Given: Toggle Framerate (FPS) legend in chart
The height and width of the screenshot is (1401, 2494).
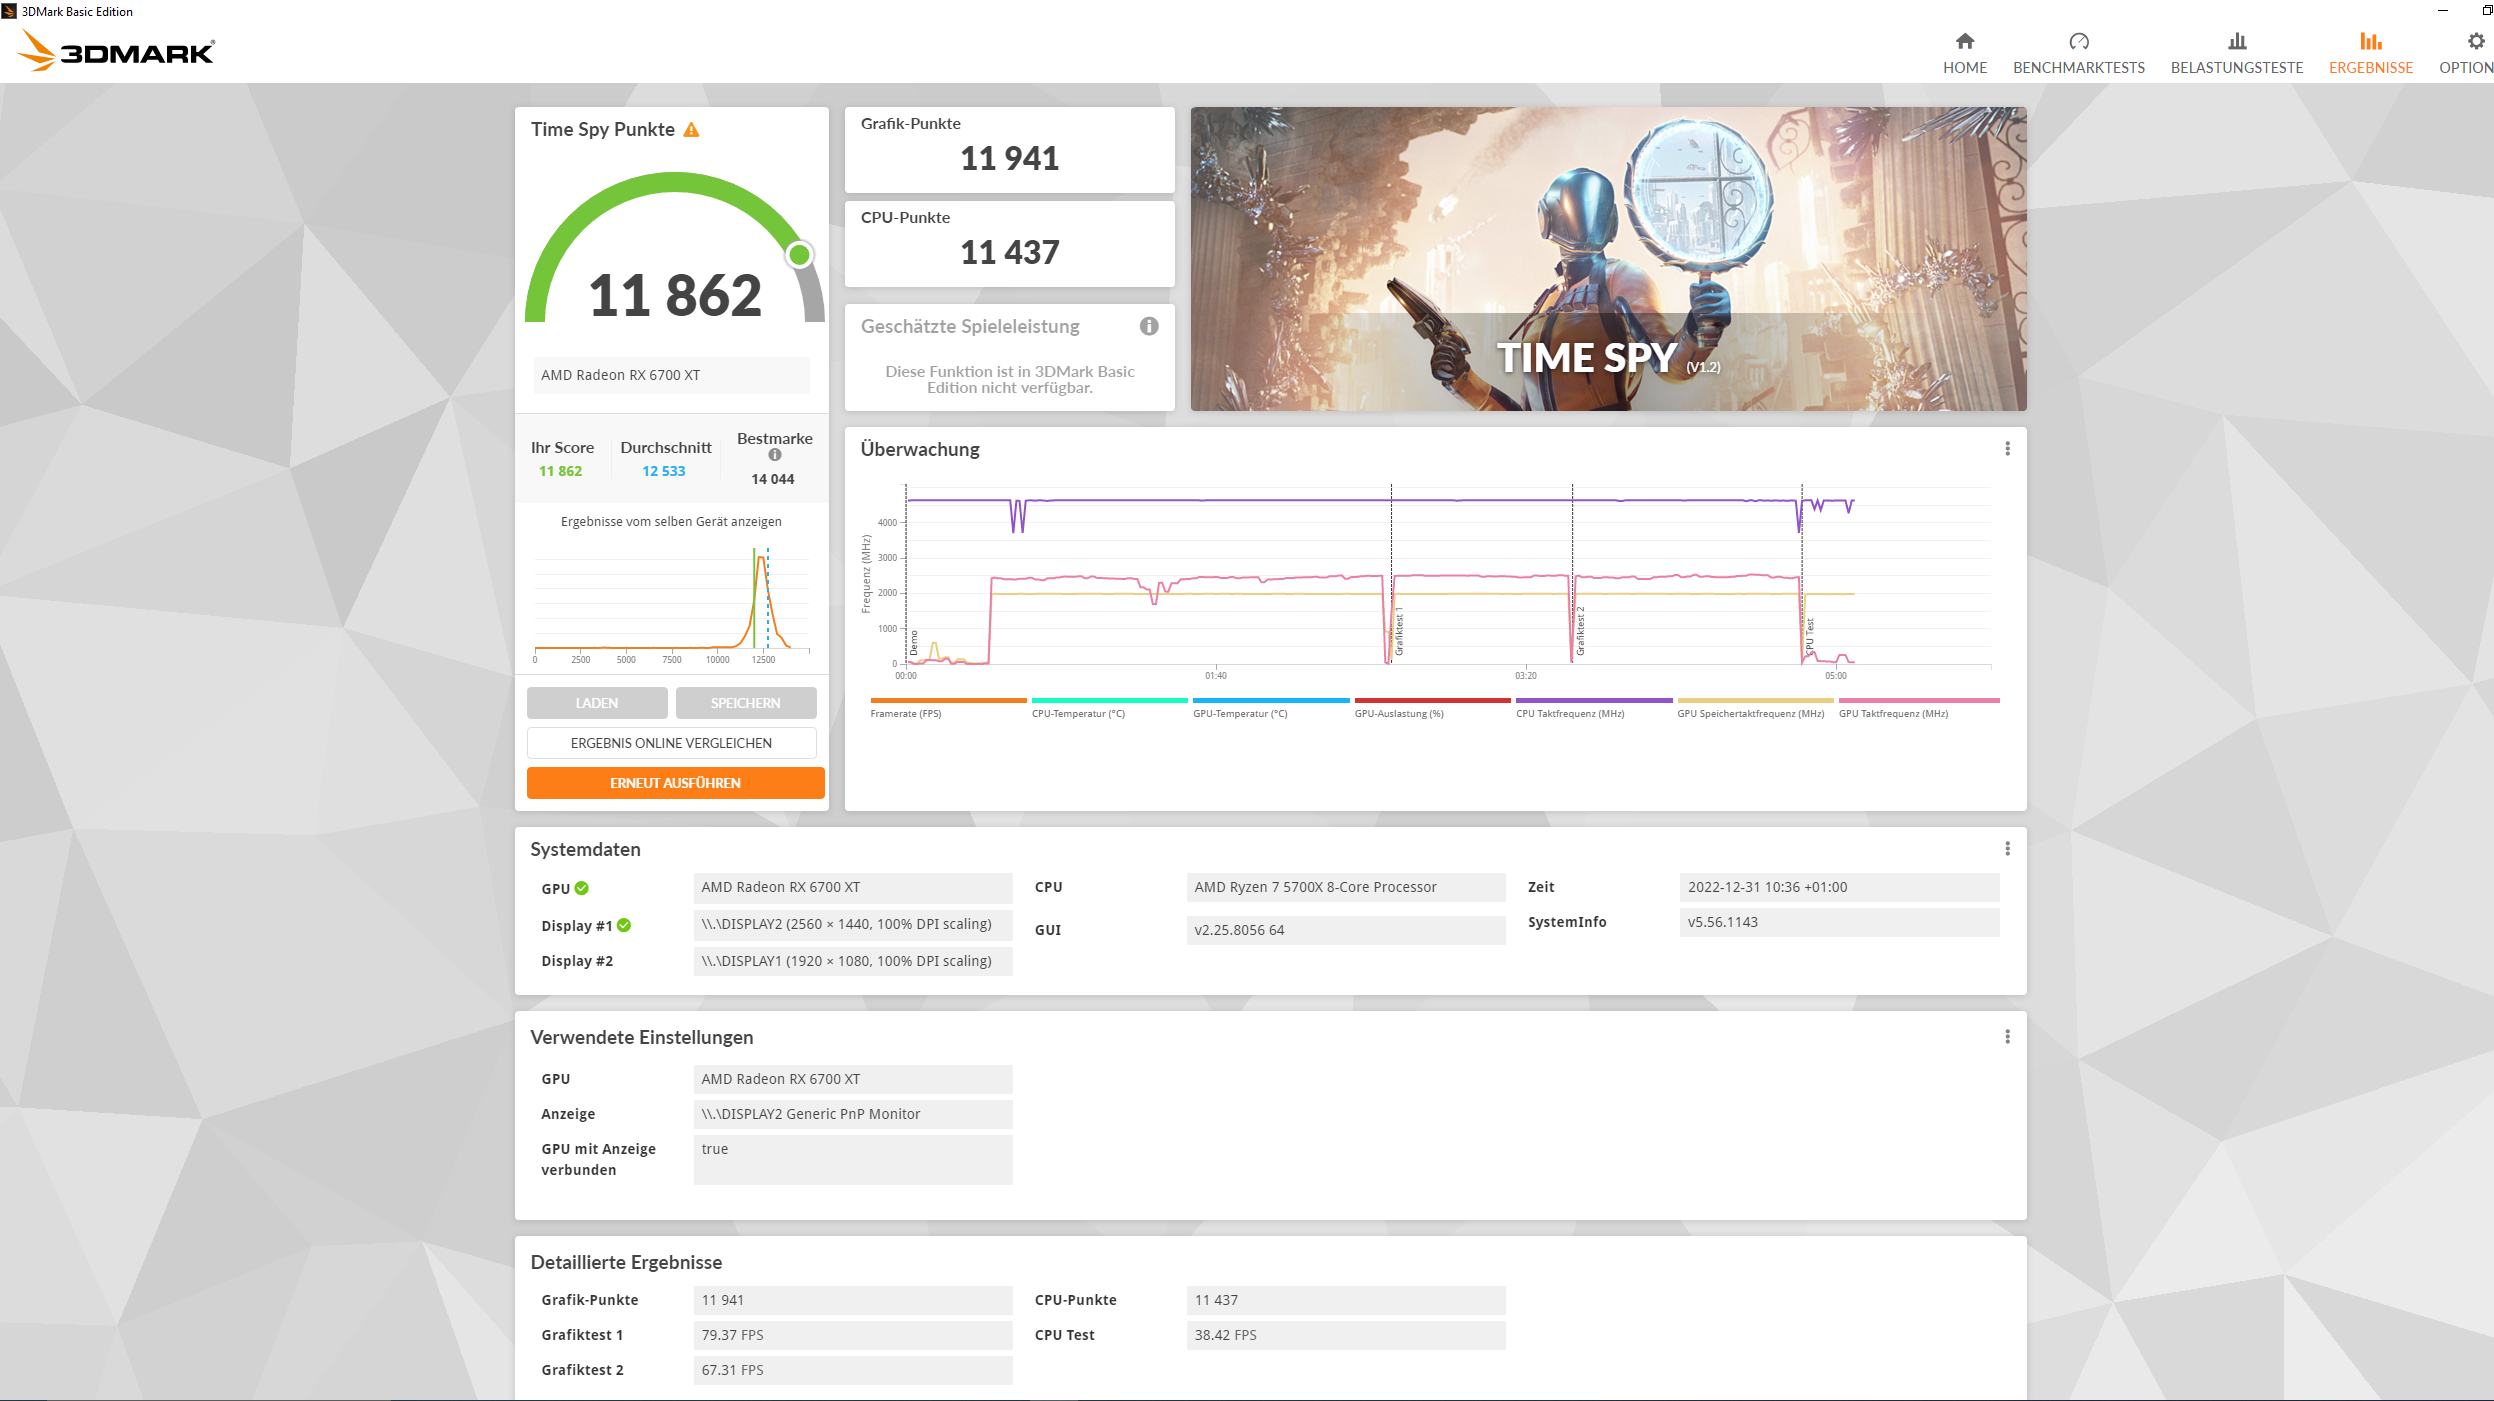Looking at the screenshot, I should (x=906, y=713).
